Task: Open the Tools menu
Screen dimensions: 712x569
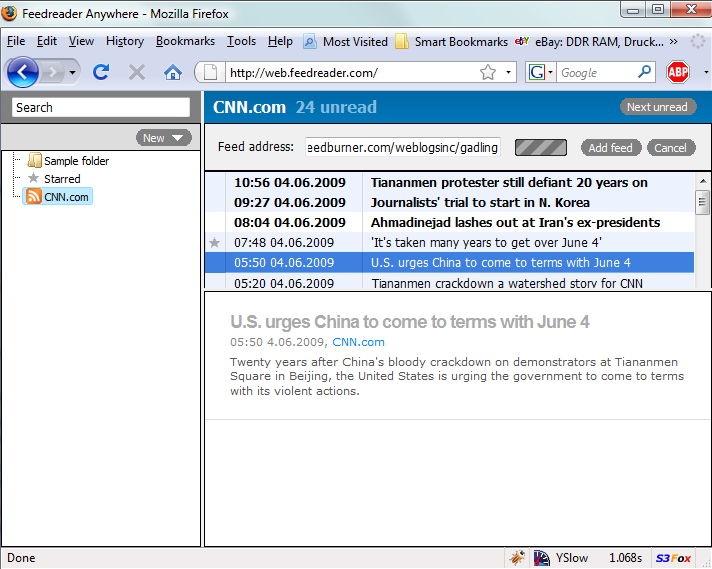Action: [x=241, y=41]
